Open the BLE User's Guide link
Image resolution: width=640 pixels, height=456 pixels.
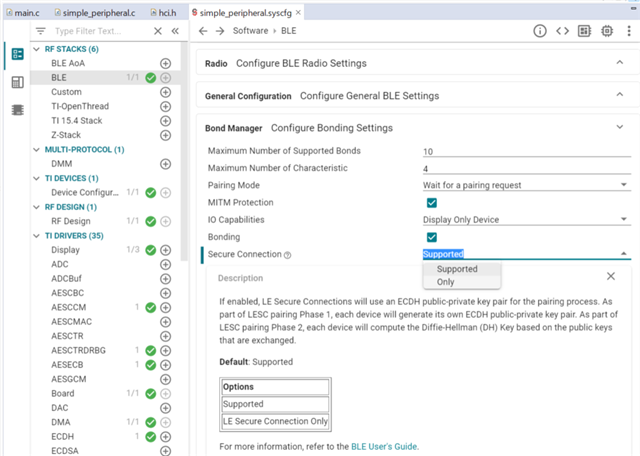pos(384,446)
